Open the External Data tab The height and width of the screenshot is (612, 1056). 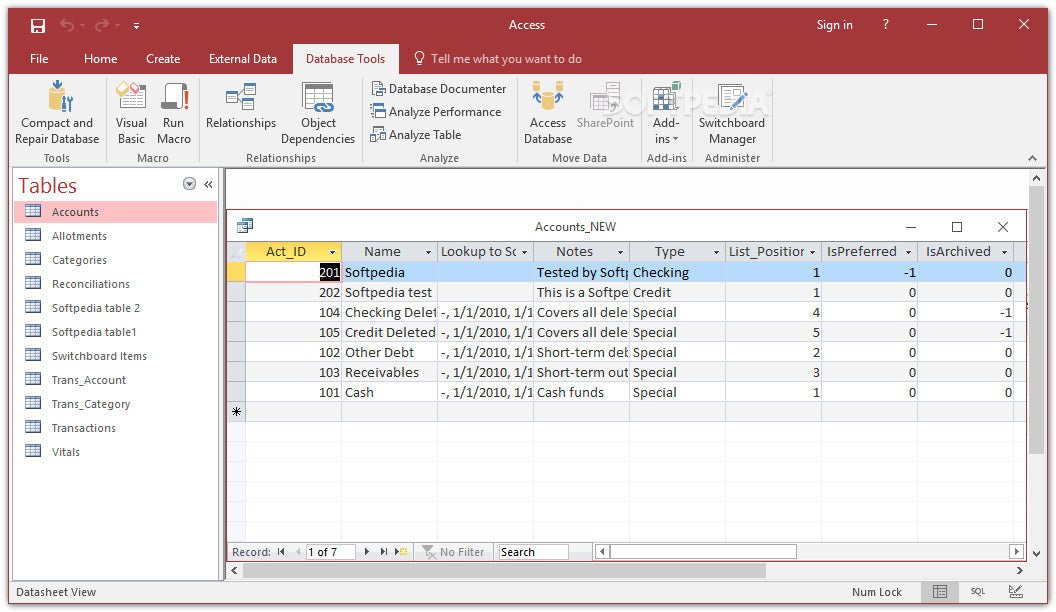(x=242, y=59)
